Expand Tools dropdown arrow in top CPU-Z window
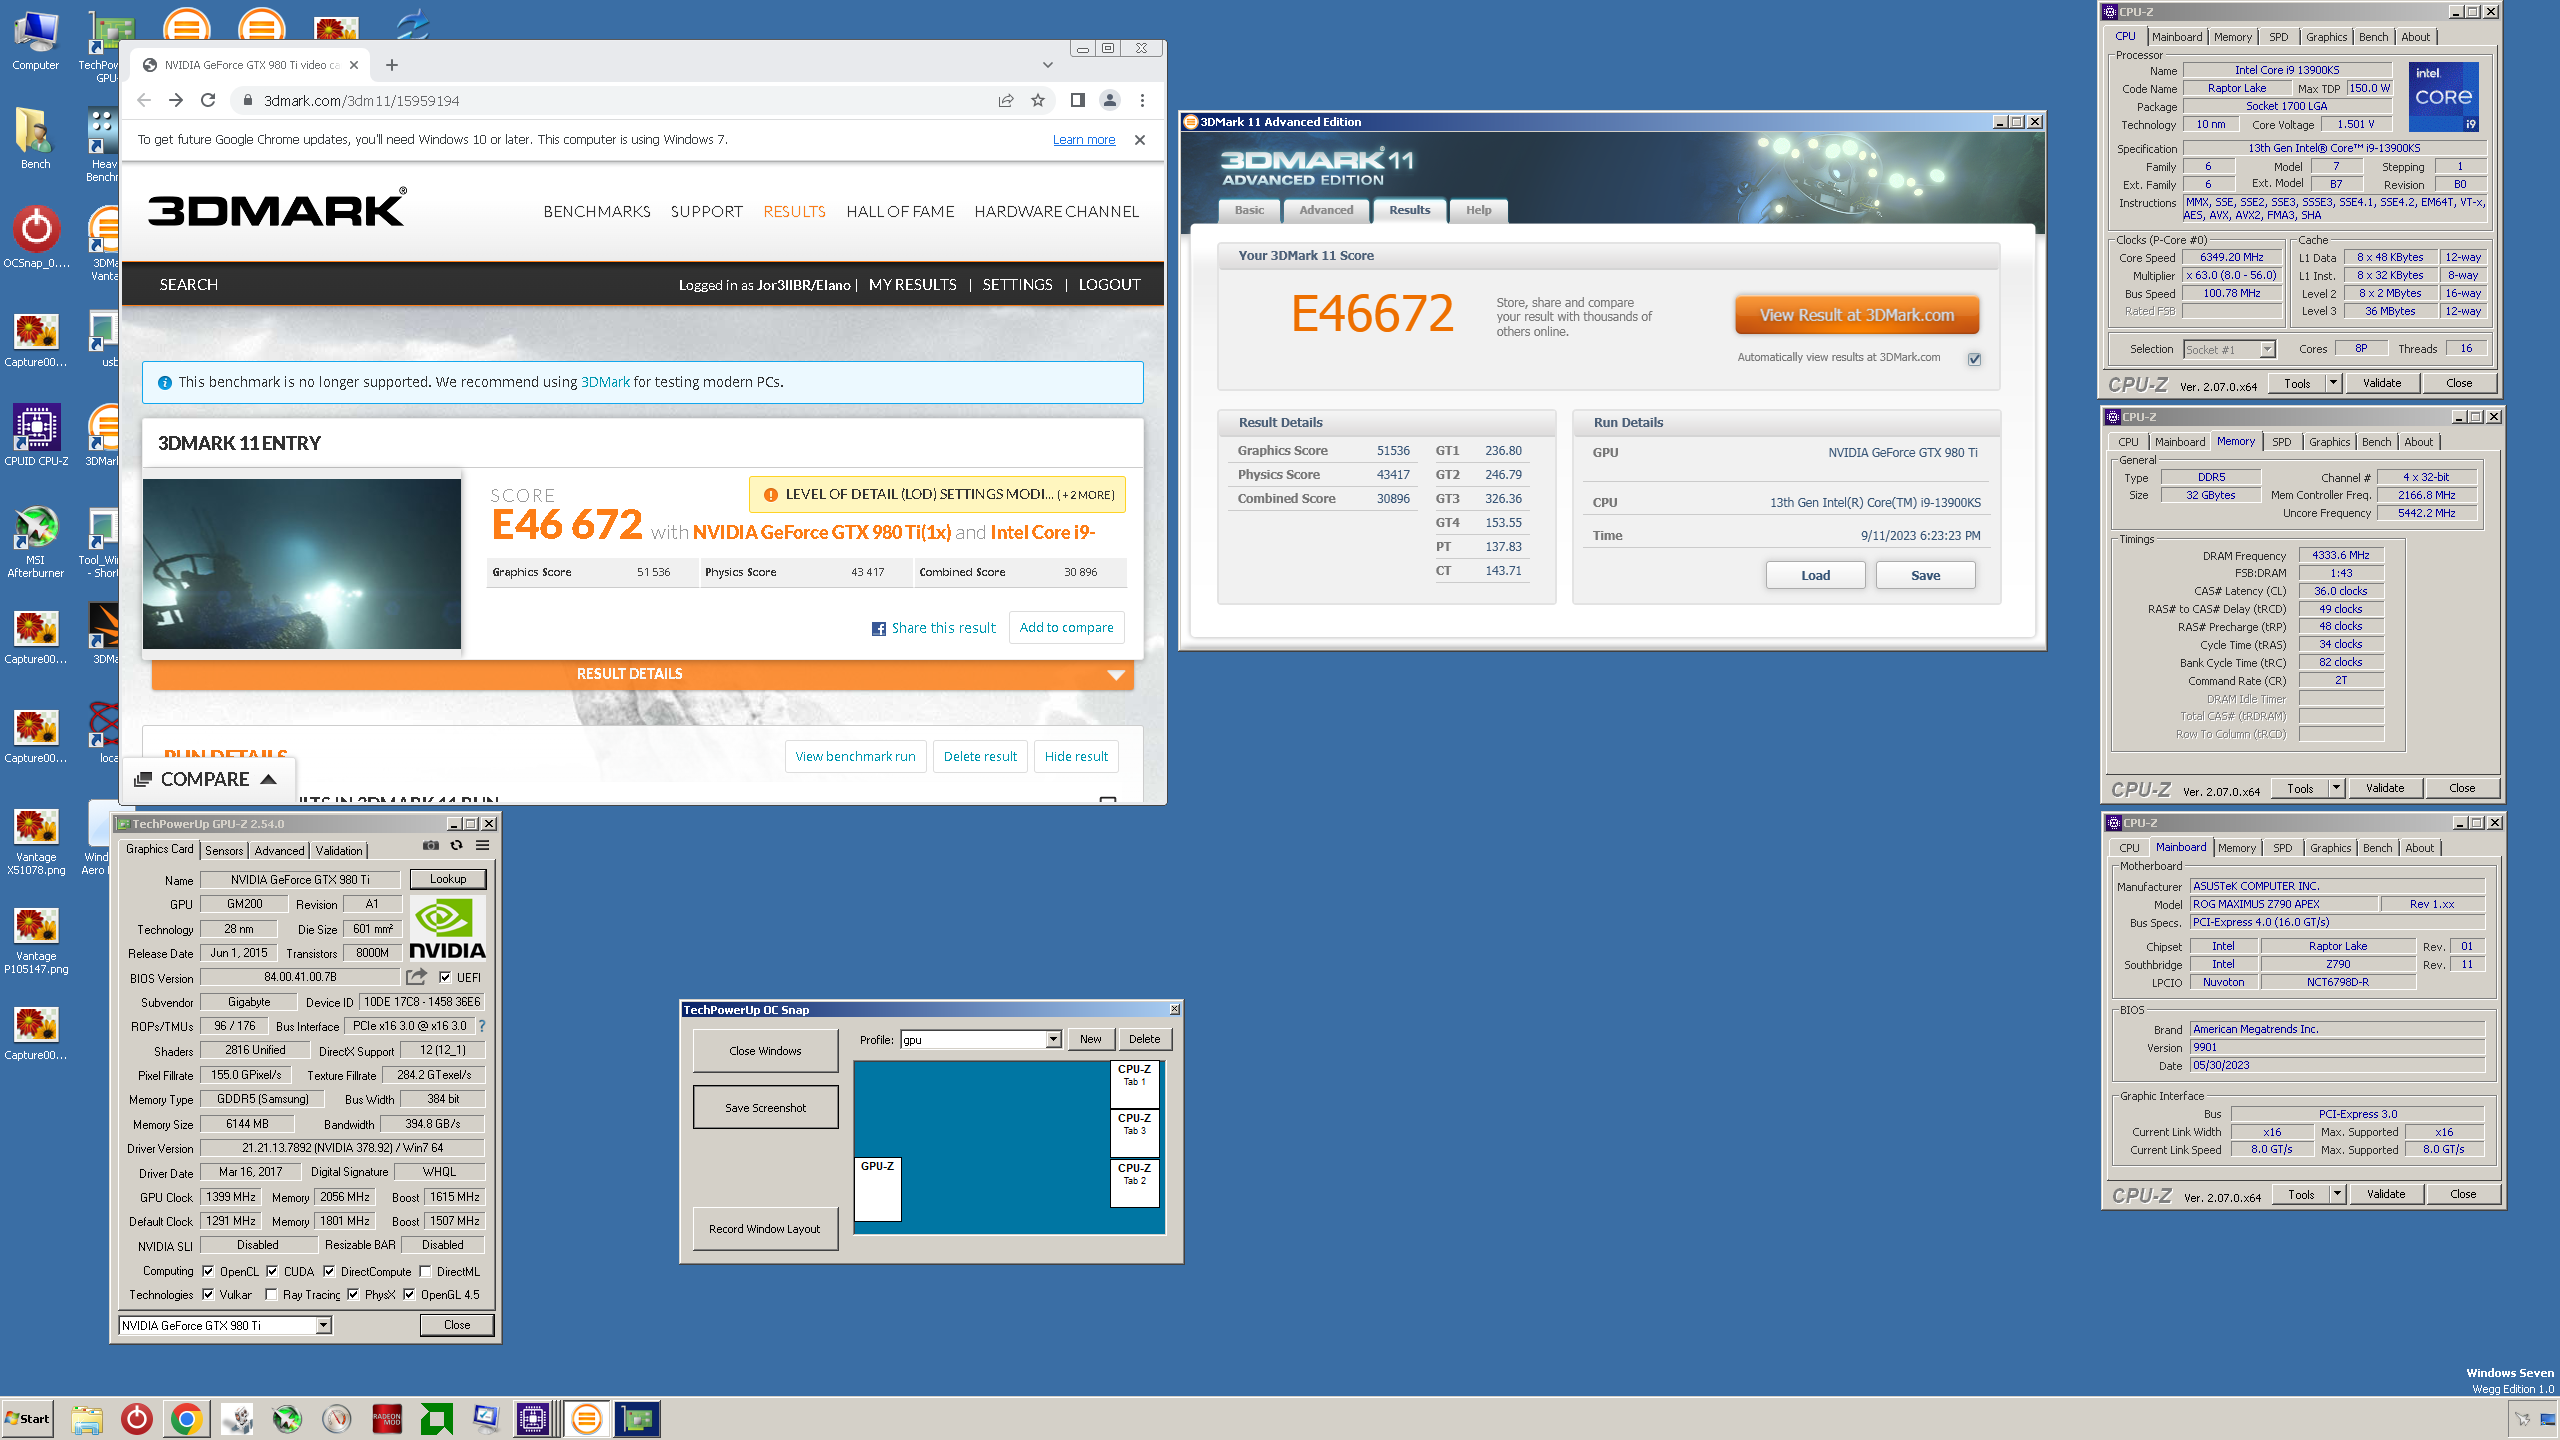The height and width of the screenshot is (1440, 2560). 2333,383
